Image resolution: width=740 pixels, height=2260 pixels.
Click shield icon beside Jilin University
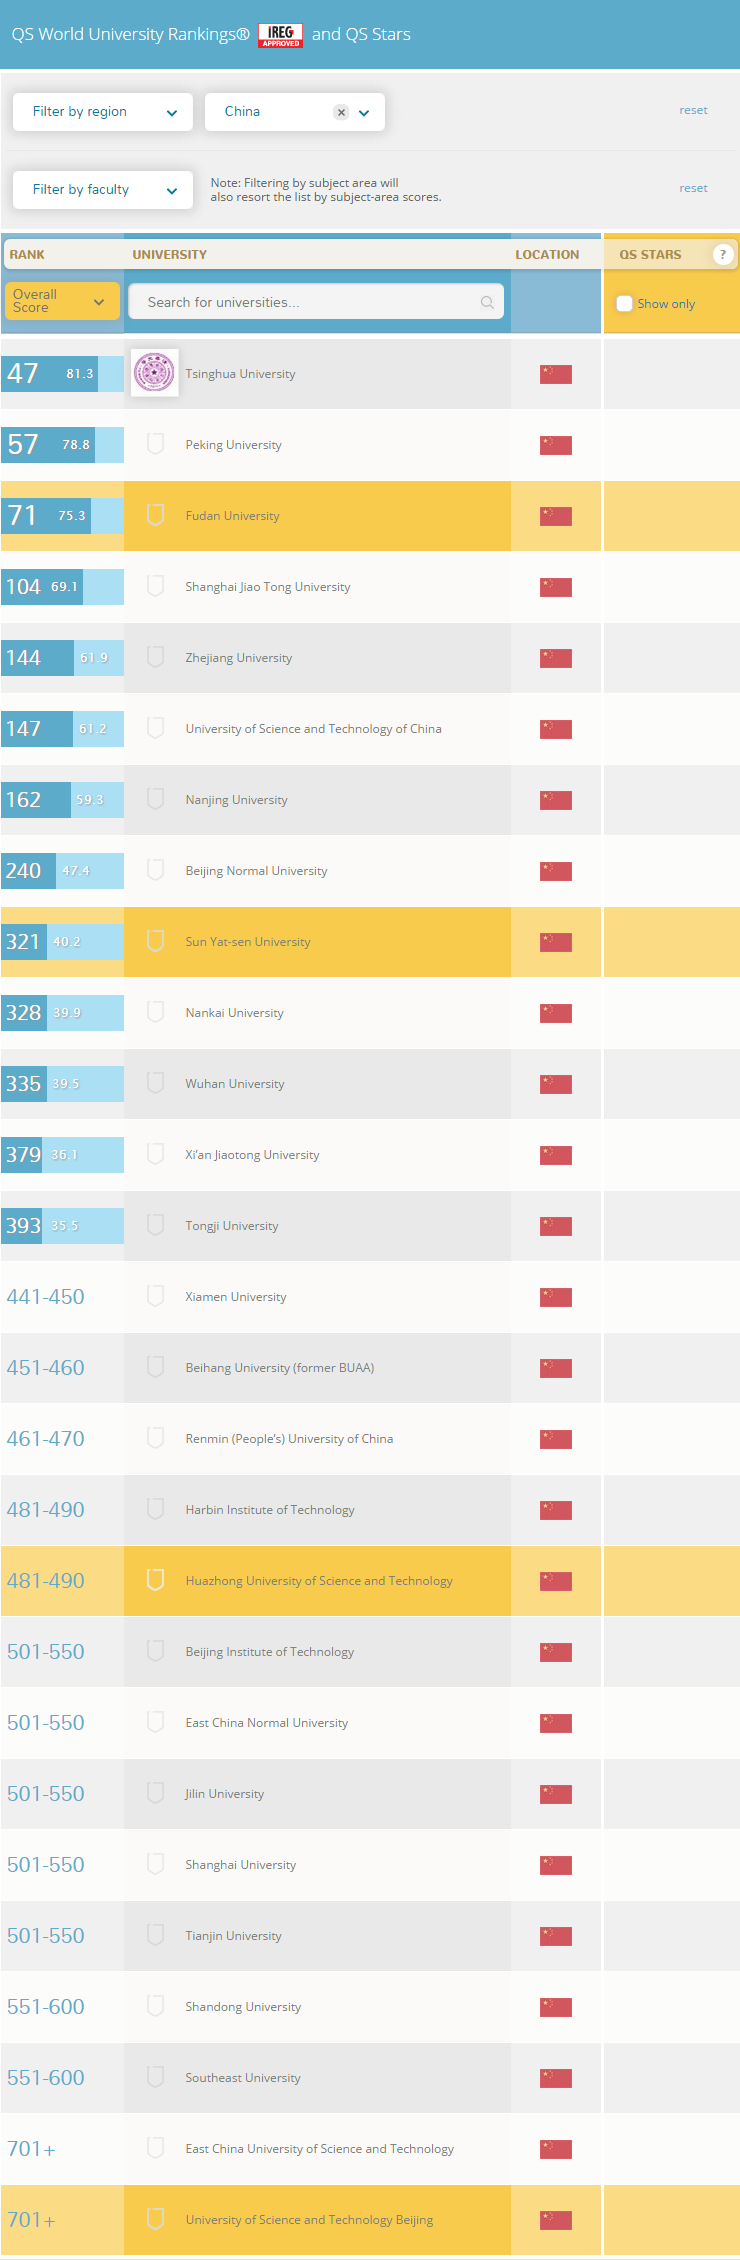pos(155,1793)
